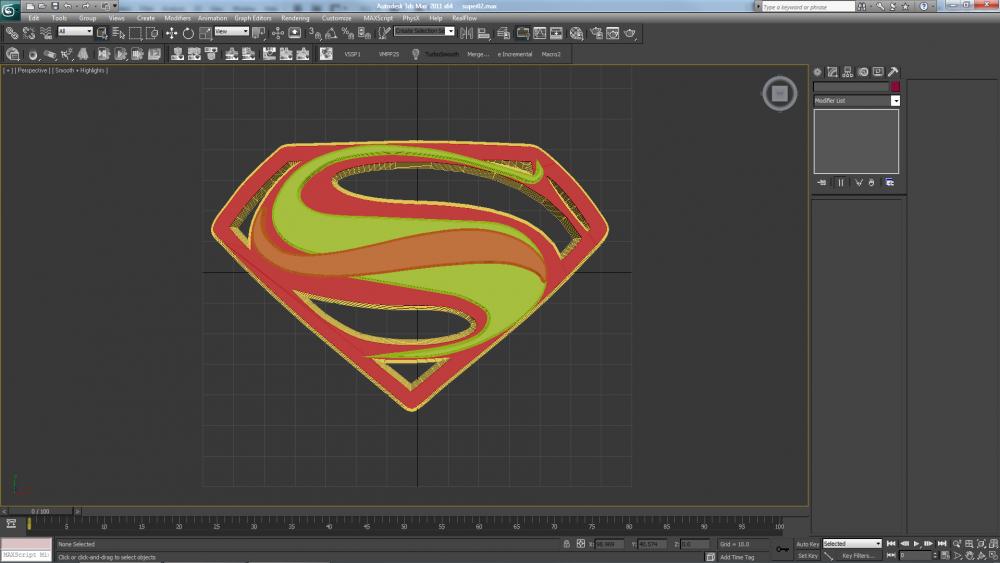
Task: Open the Edit menu
Action: 34,18
